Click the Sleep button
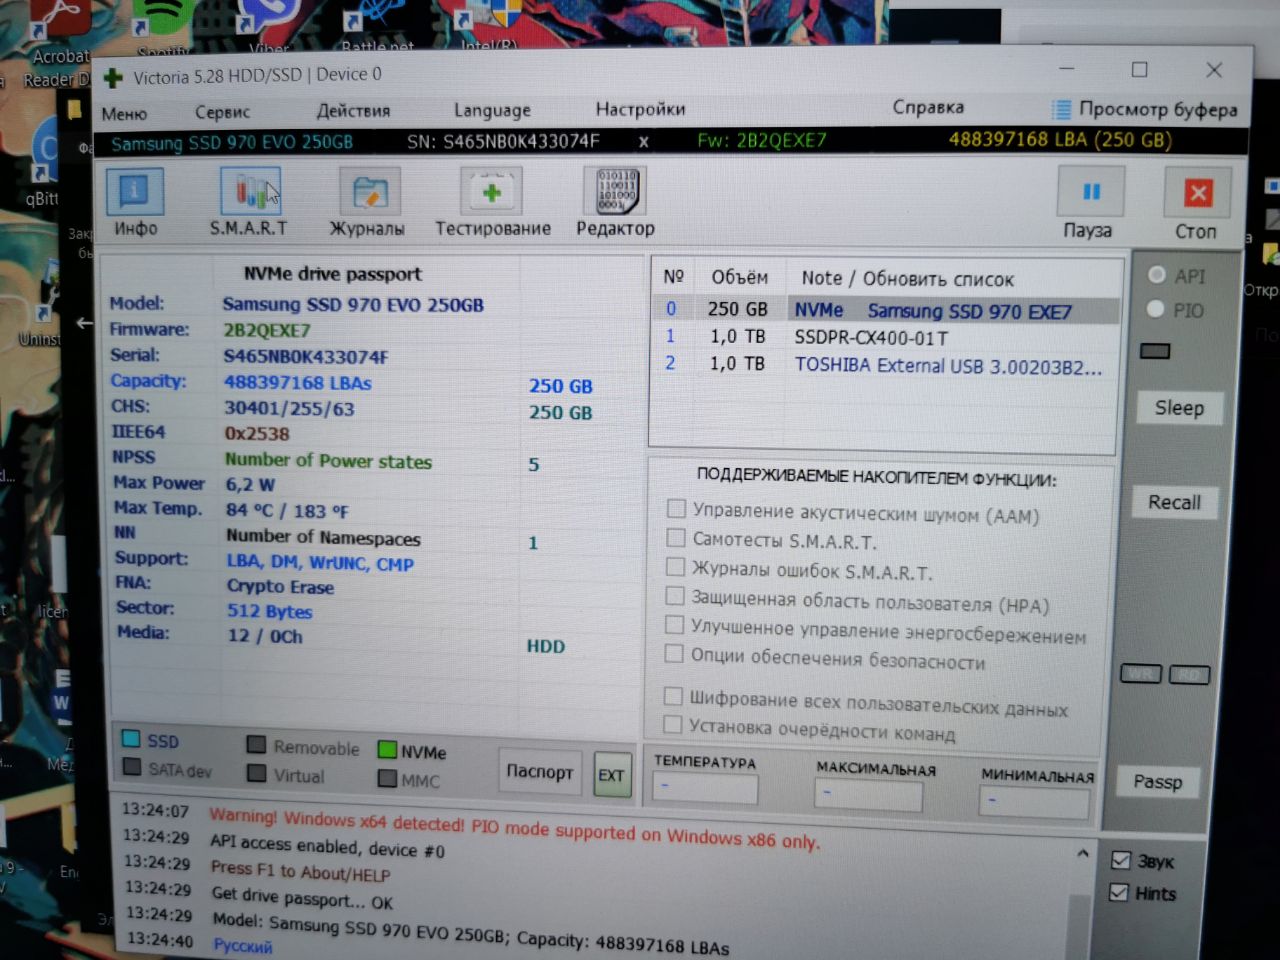1280x960 pixels. pos(1179,408)
